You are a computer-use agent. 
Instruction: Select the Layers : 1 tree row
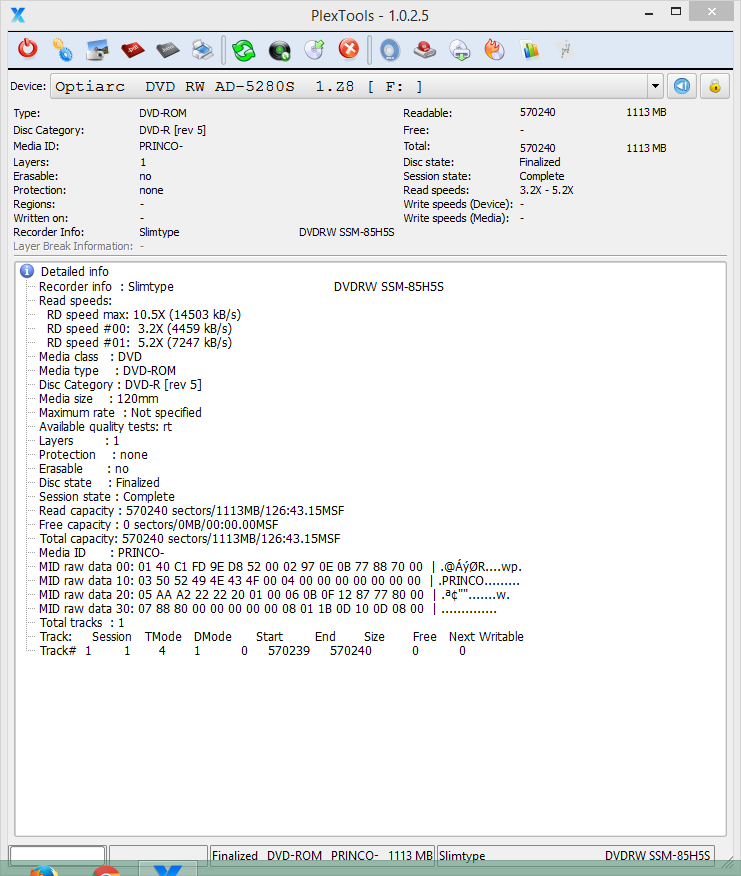[x=79, y=440]
